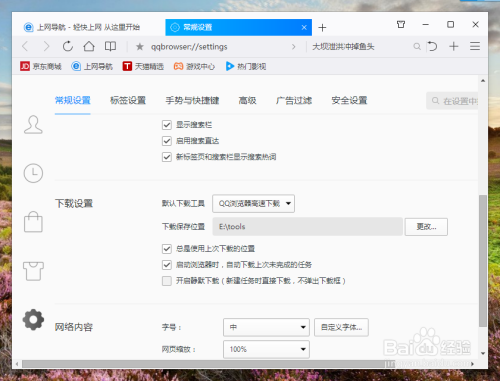Click the horizontal scrollbar thumb

[x=209, y=364]
